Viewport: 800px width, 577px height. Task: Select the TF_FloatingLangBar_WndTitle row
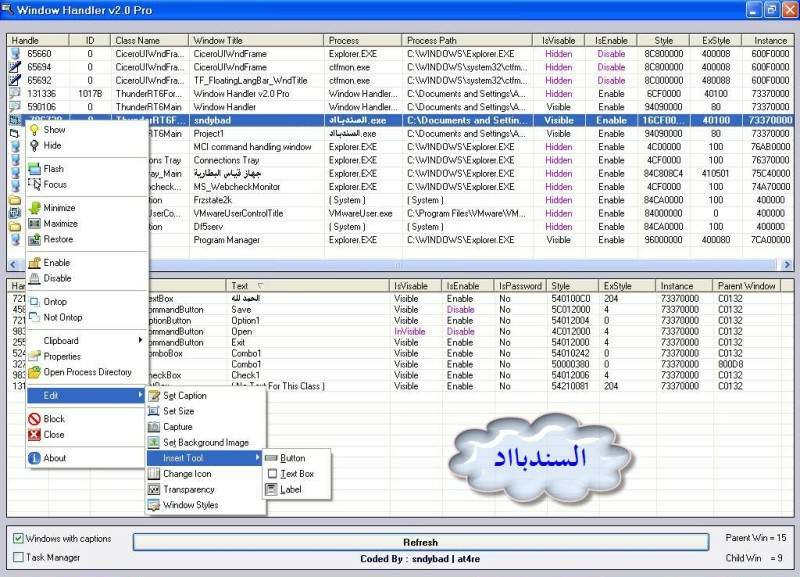[x=400, y=81]
